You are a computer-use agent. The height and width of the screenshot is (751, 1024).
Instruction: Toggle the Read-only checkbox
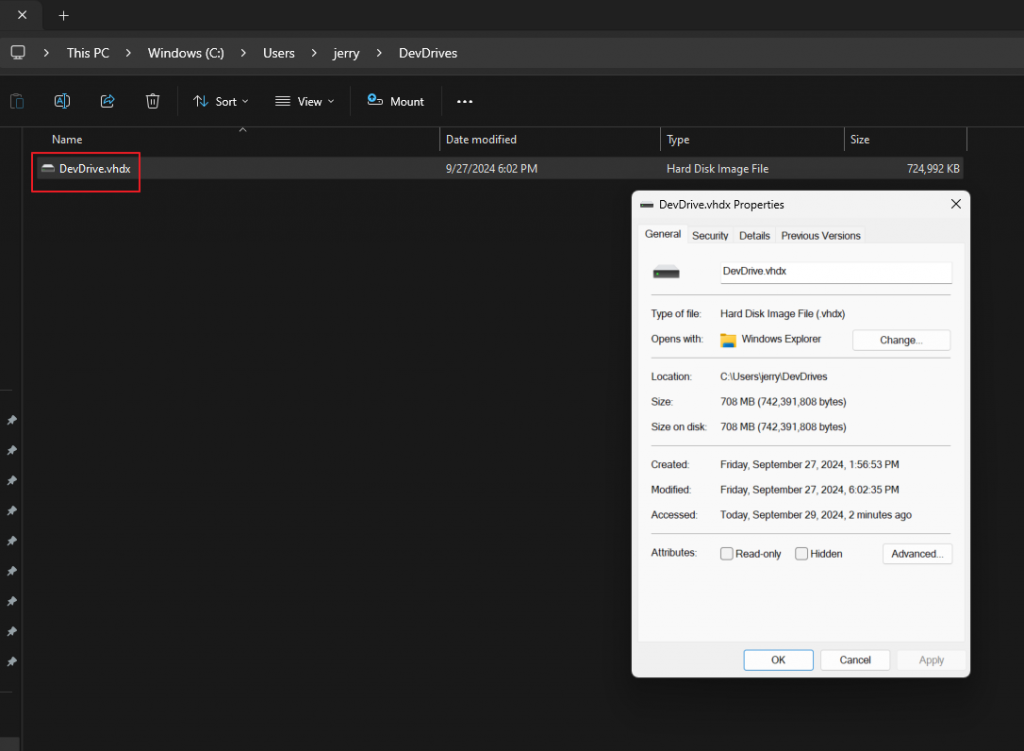726,553
